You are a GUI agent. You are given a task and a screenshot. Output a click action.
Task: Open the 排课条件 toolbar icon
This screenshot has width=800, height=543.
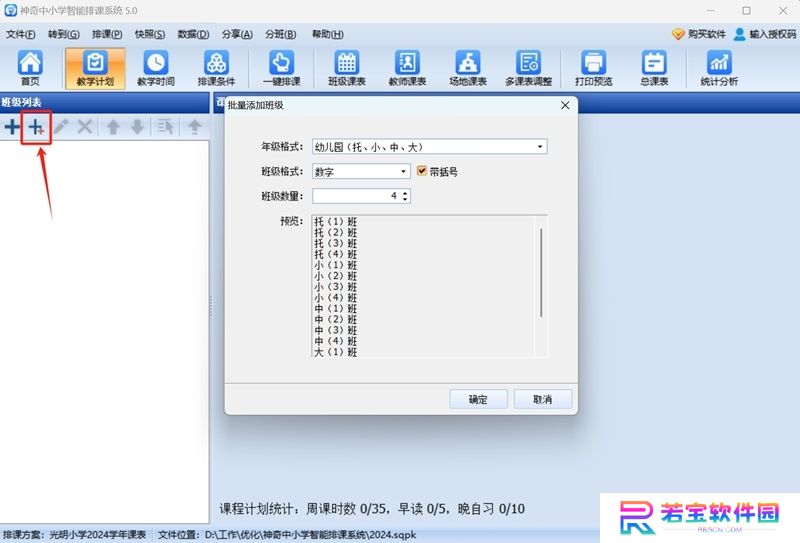tap(216, 68)
